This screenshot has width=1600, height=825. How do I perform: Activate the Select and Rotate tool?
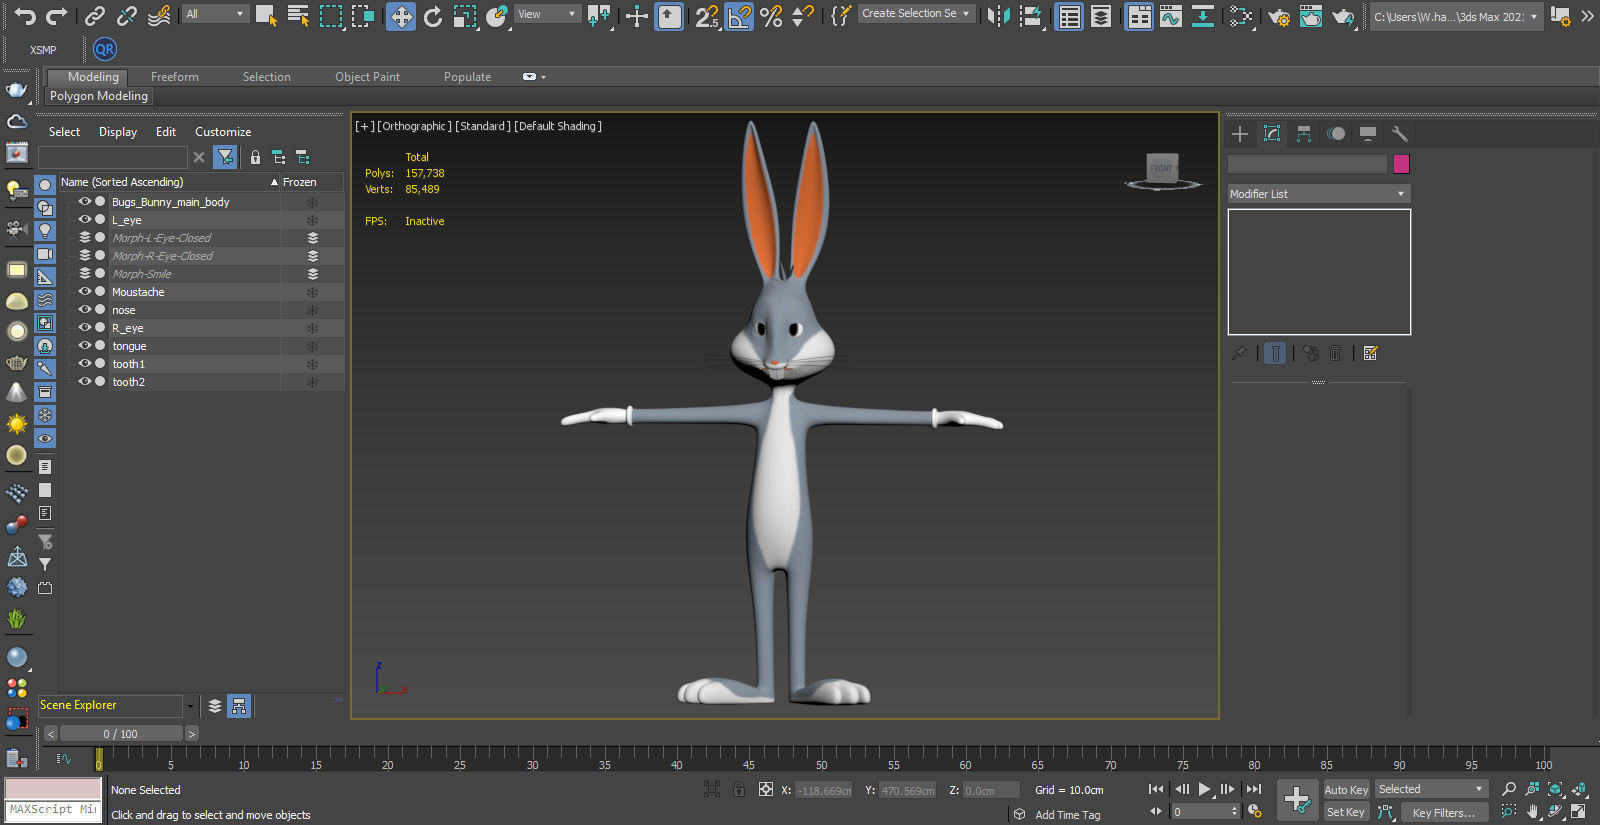coord(433,16)
